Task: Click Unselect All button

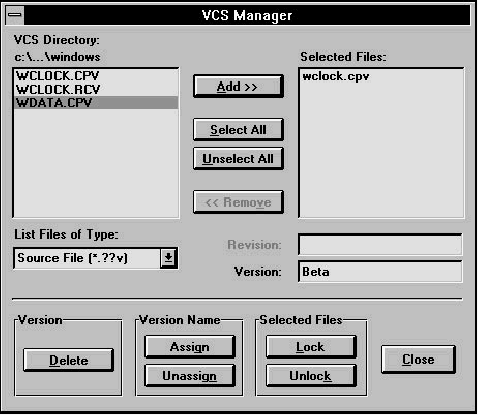Action: [x=238, y=159]
